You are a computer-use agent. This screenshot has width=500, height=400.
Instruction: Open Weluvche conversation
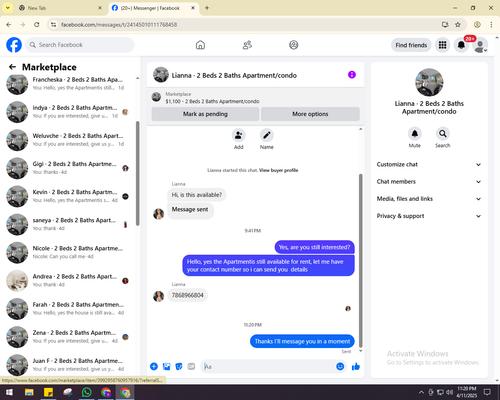pyautogui.click(x=68, y=140)
